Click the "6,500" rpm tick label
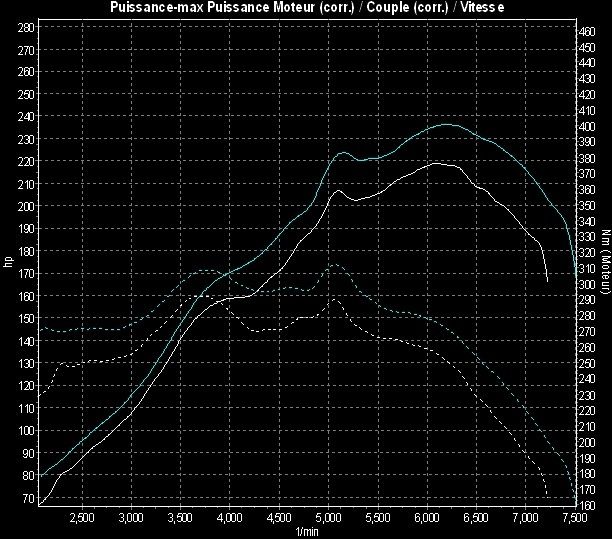This screenshot has height=539, width=612. [x=476, y=518]
